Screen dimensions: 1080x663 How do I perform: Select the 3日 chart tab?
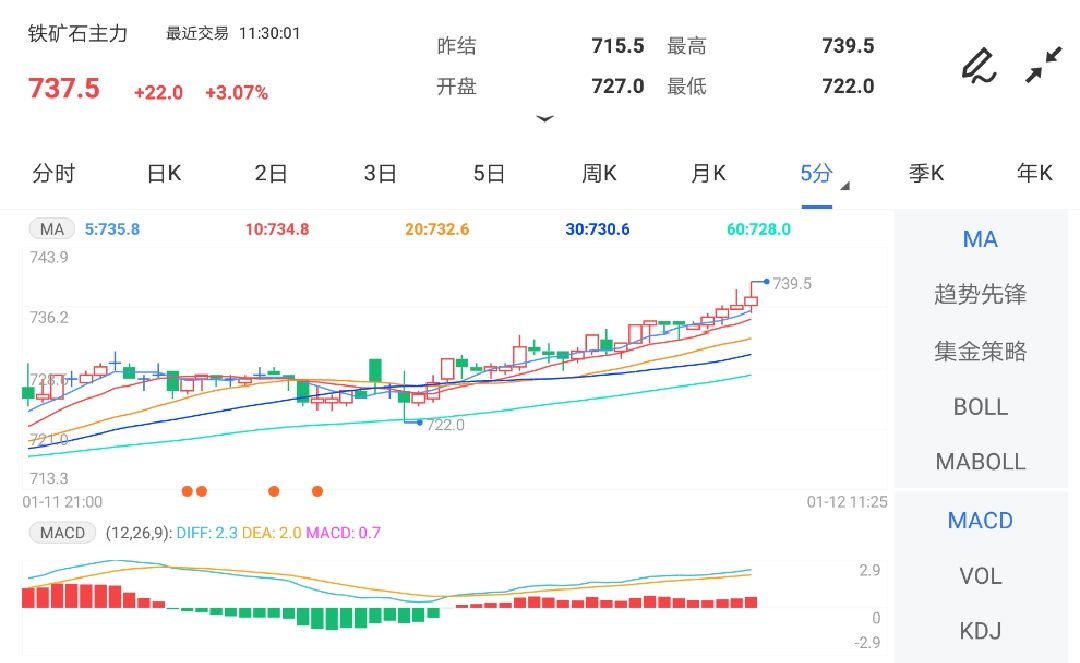pyautogui.click(x=380, y=173)
